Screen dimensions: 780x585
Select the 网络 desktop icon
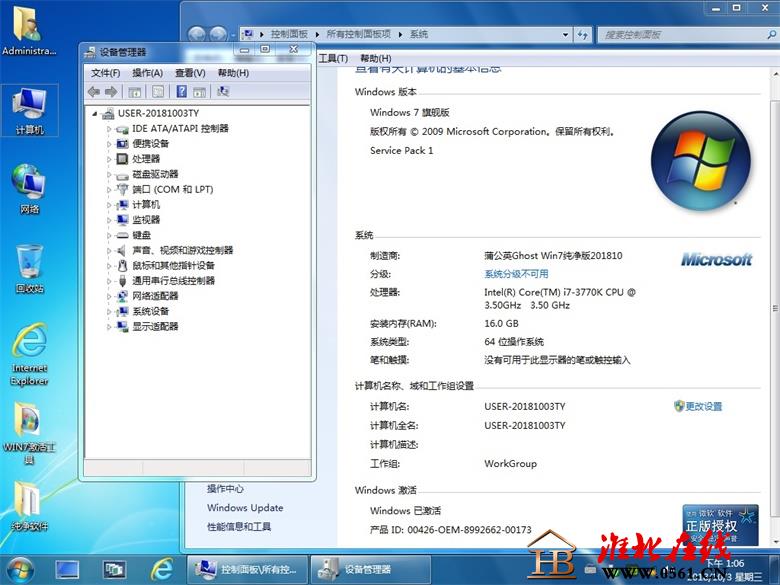pos(29,188)
